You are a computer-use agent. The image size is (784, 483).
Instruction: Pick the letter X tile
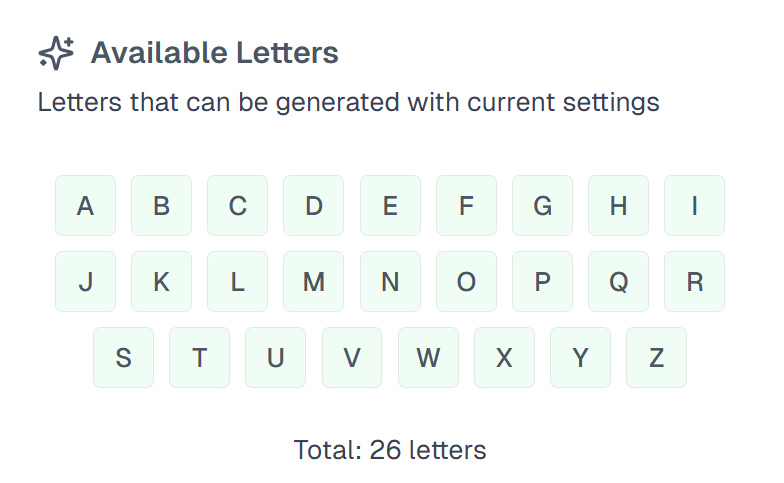[504, 358]
